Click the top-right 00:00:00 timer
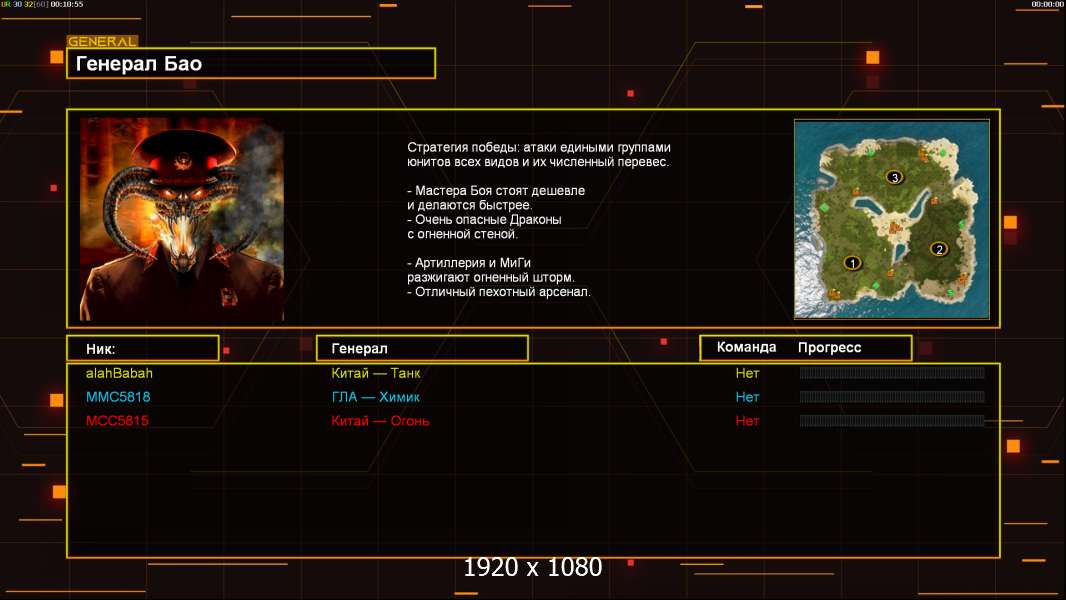Screen dimensions: 1066x600 pyautogui.click(x=1048, y=4)
